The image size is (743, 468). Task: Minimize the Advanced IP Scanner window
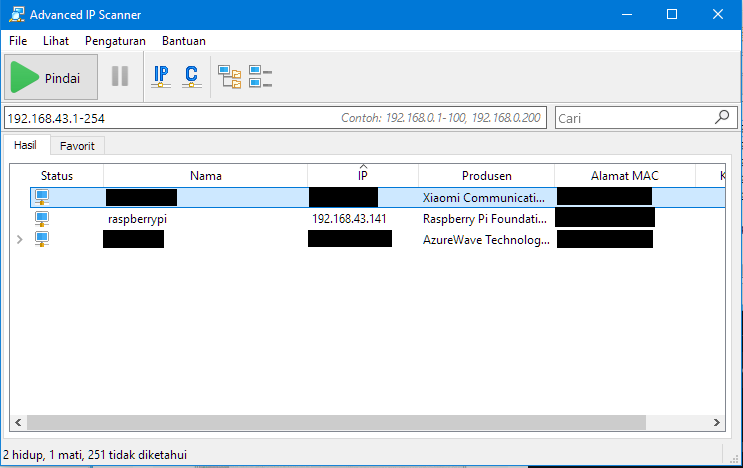coord(627,15)
